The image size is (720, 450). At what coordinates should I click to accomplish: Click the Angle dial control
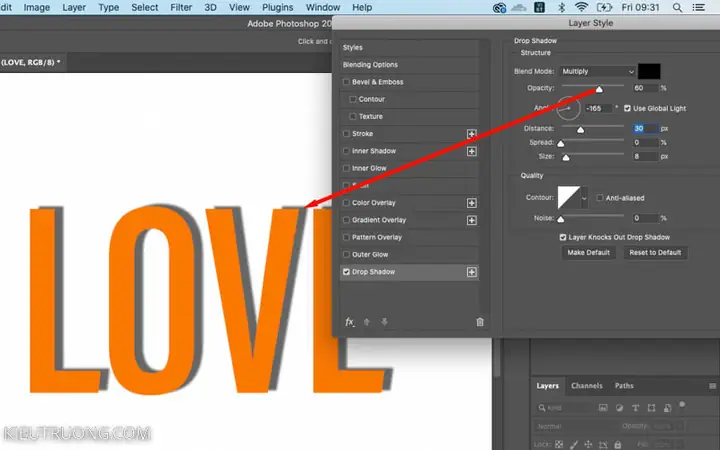pos(568,108)
